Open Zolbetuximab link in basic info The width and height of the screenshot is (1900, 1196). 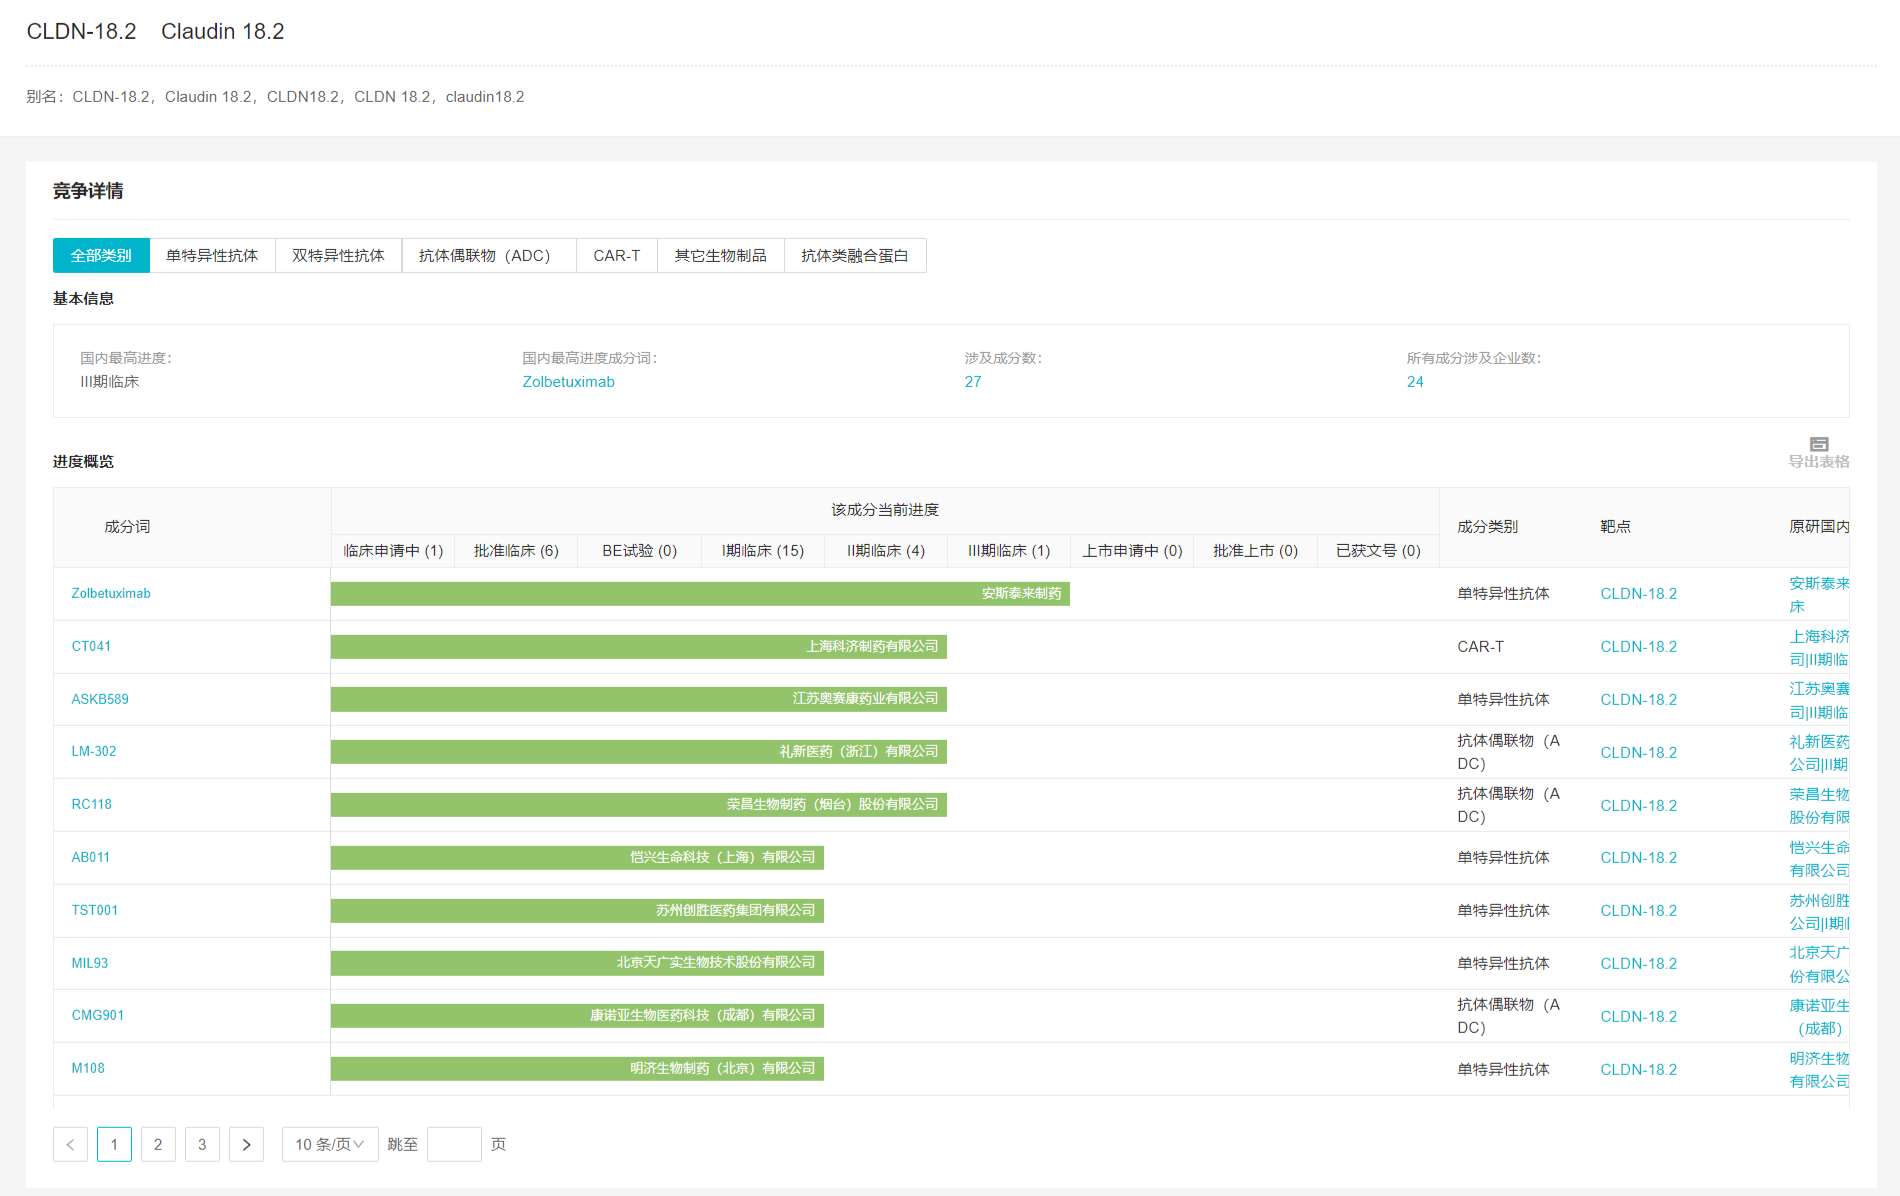coord(568,382)
